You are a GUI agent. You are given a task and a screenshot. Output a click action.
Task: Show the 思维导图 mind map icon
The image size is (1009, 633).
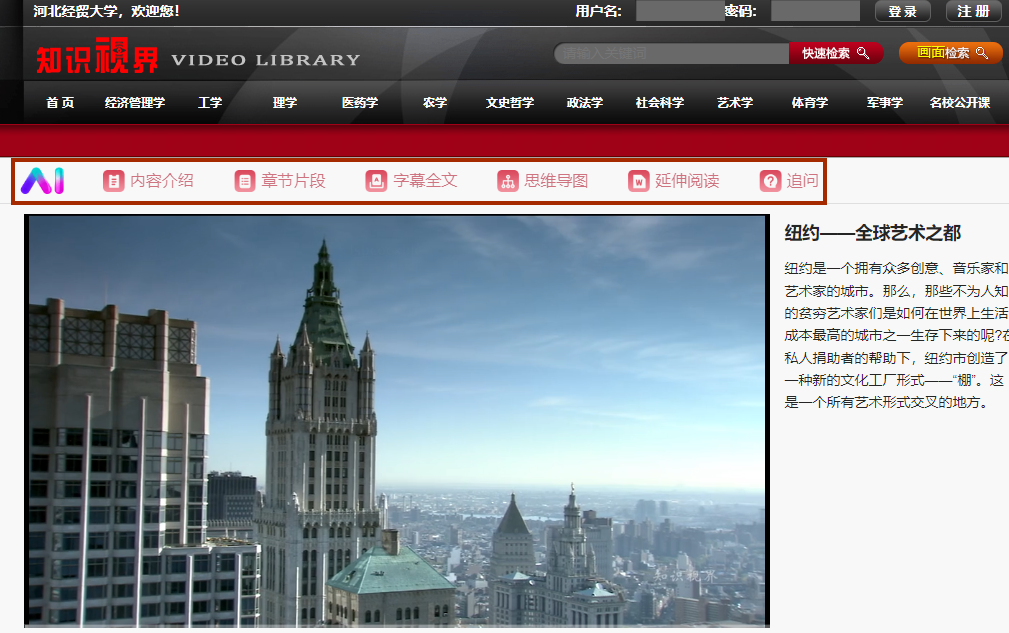pos(508,181)
